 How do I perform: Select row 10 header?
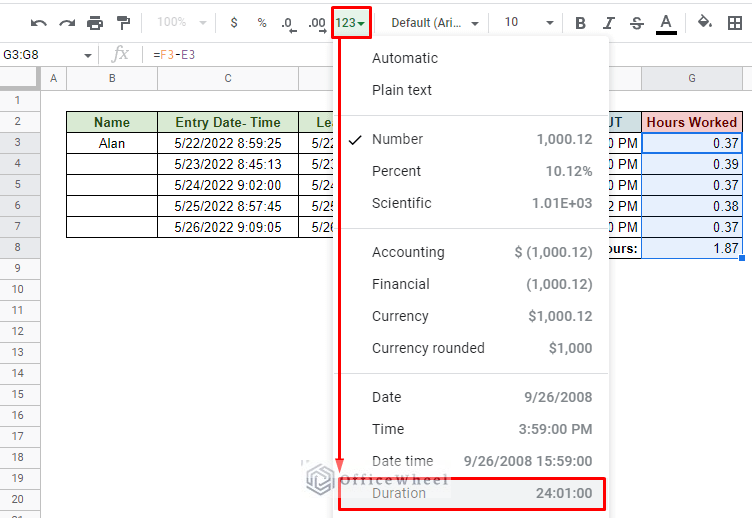click(18, 289)
